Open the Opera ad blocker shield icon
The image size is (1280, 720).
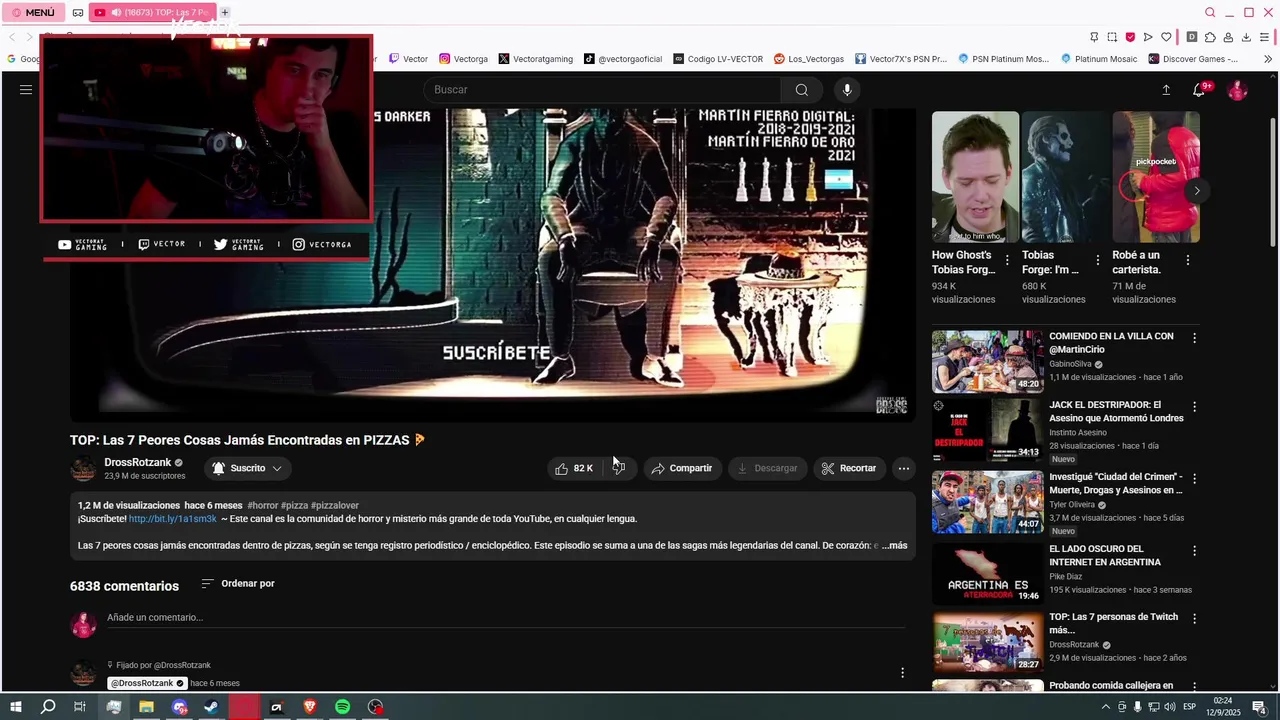[1130, 37]
